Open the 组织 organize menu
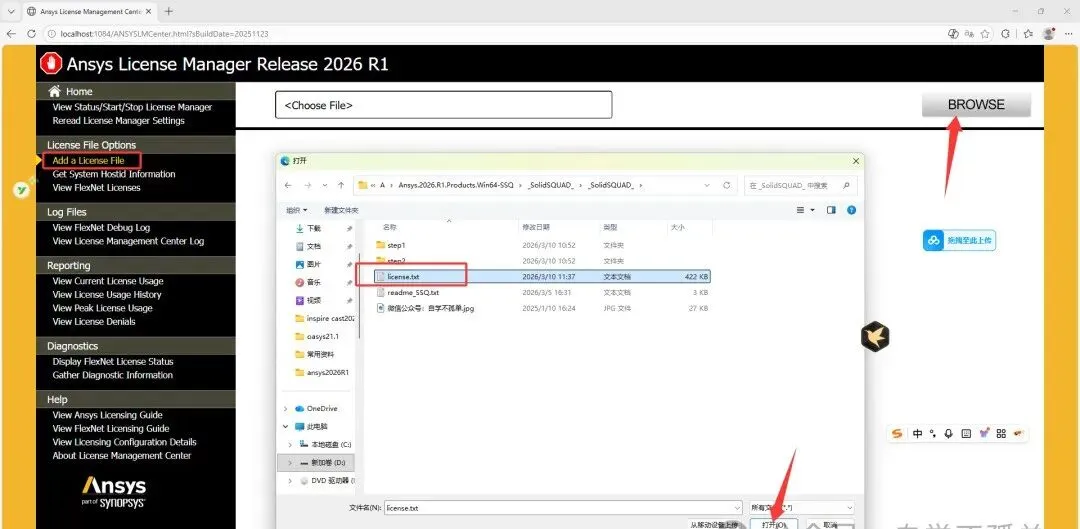Viewport: 1080px width, 529px height. coord(297,209)
